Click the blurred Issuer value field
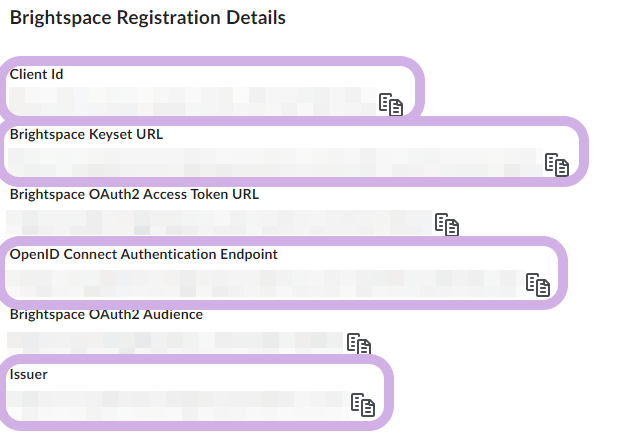The image size is (618, 442). [x=177, y=405]
